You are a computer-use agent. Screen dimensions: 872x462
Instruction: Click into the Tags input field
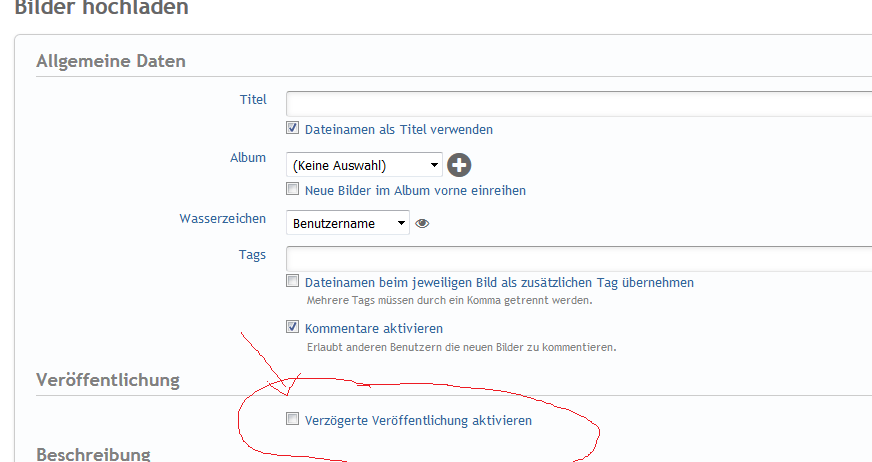tap(578, 259)
